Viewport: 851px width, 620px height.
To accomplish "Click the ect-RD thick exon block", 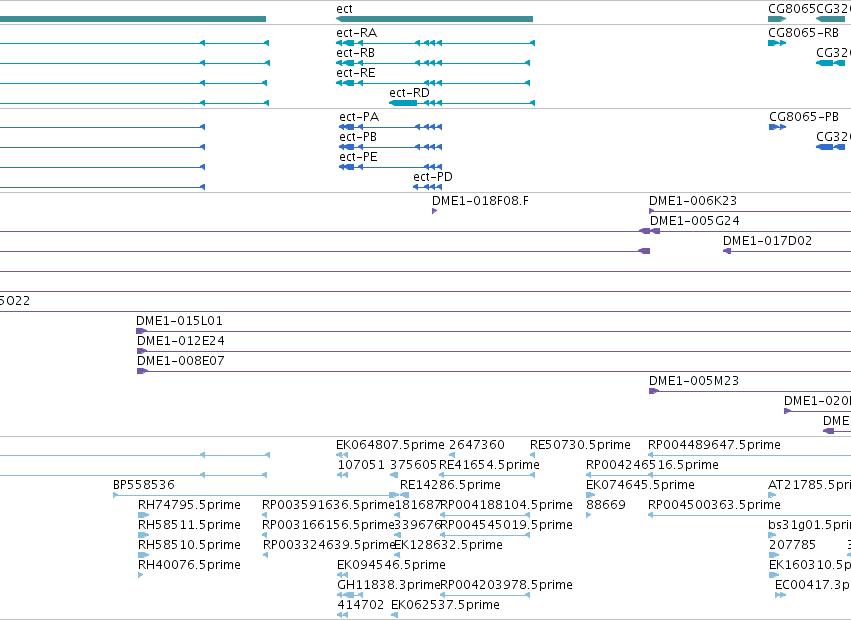I will (403, 103).
